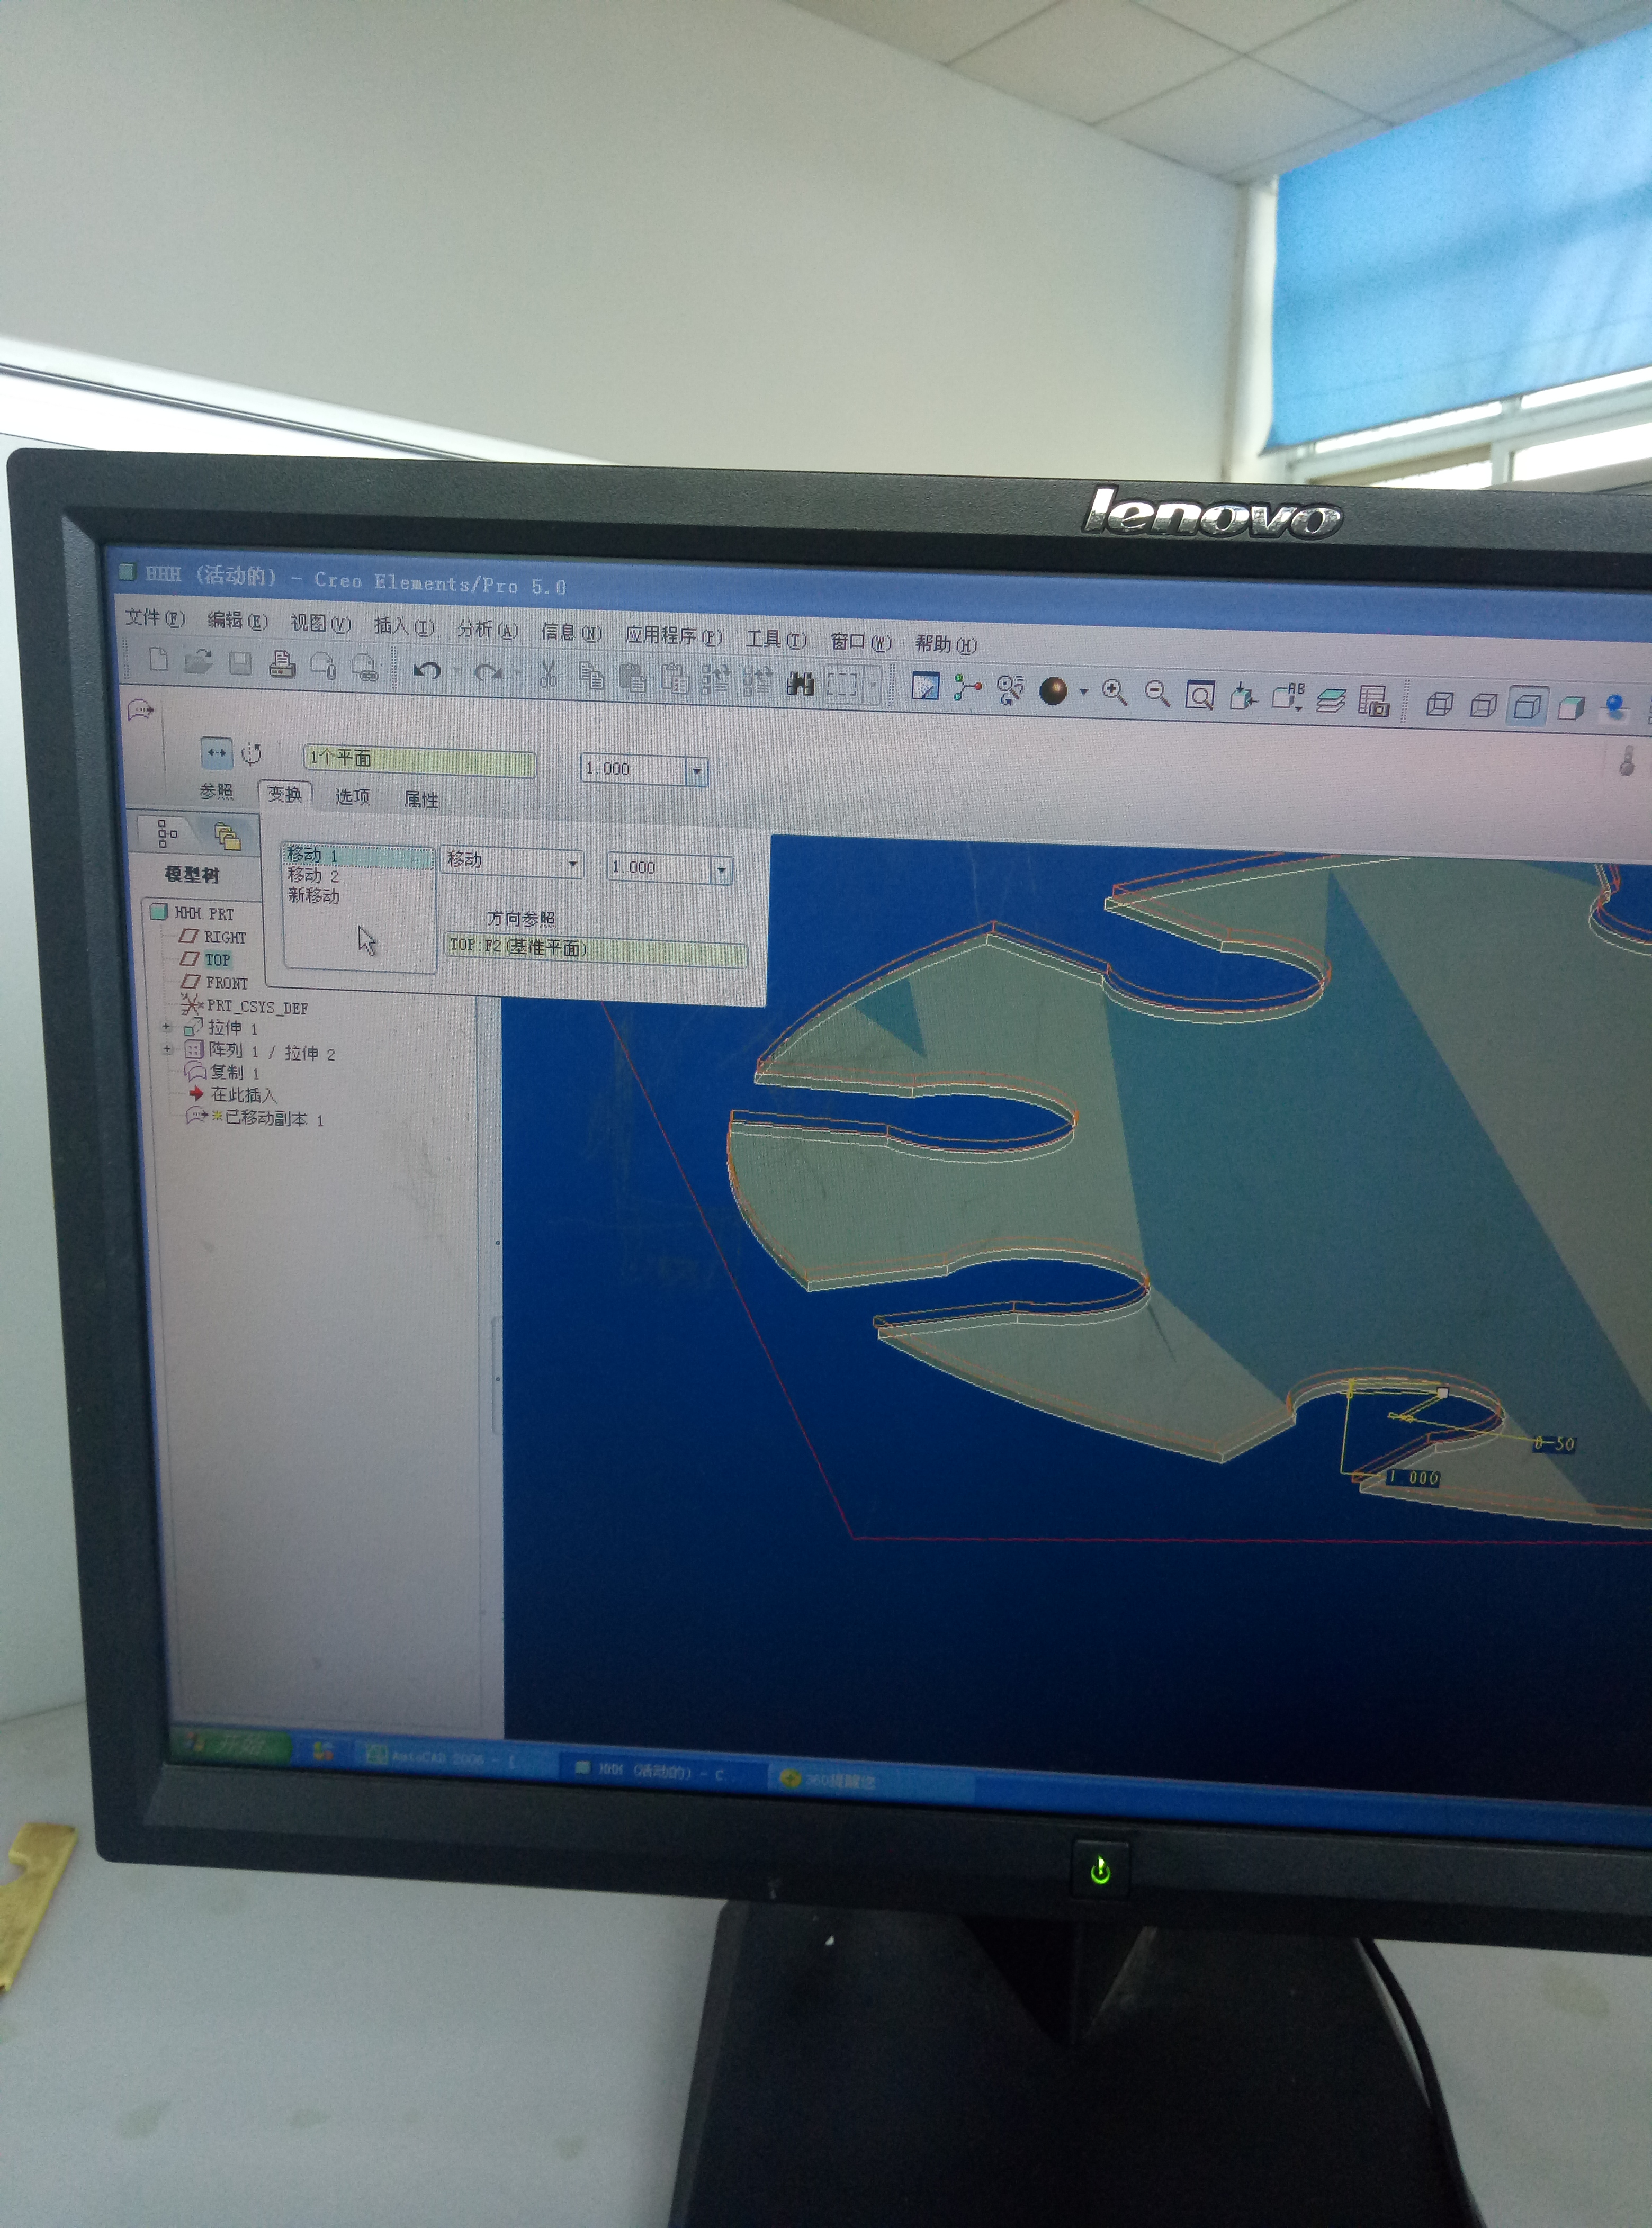Click the Zoom Out magnifier icon

[1157, 693]
